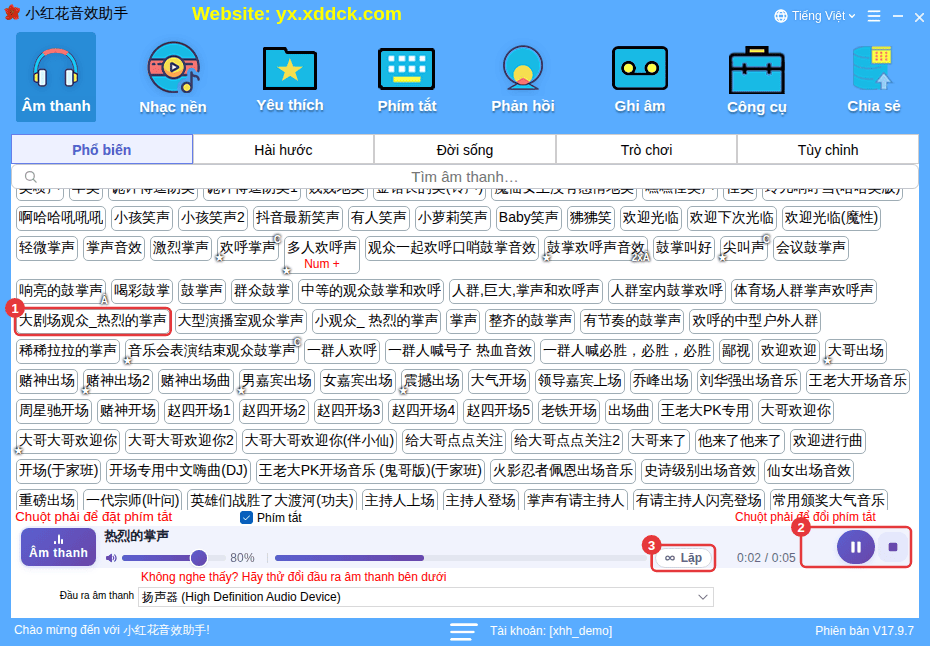Pause the playing sound

(855, 547)
